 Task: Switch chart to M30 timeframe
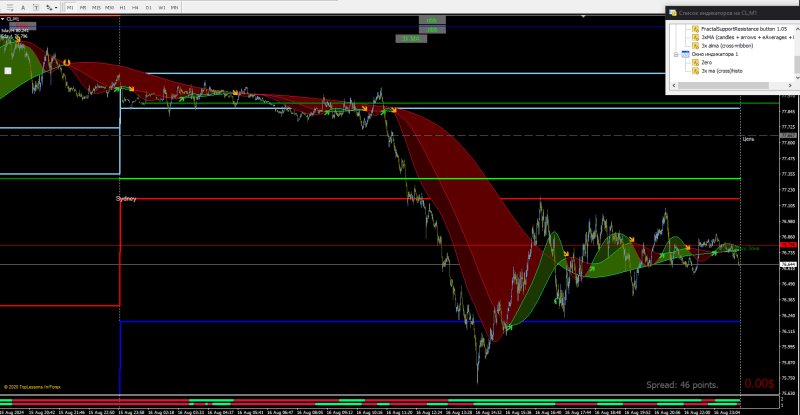coord(109,8)
